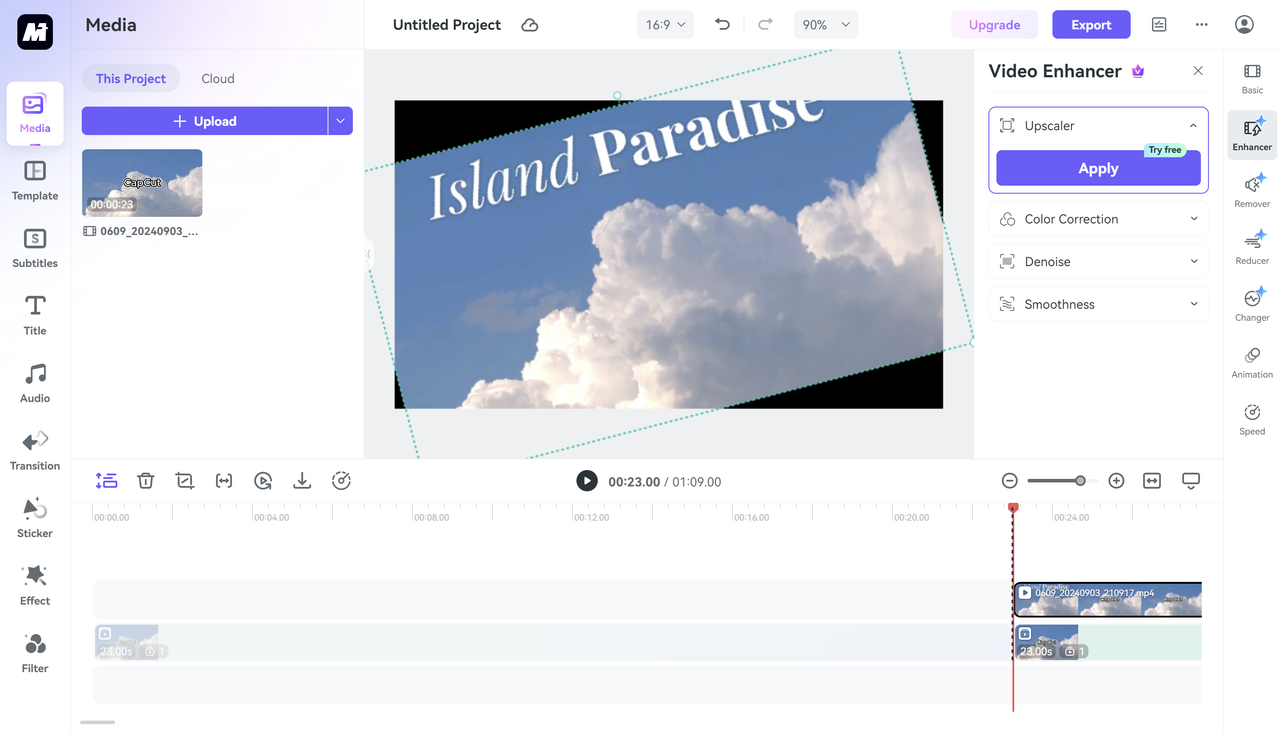Viewport: 1280px width, 733px height.
Task: Open the background Remover tool
Action: pos(1251,191)
